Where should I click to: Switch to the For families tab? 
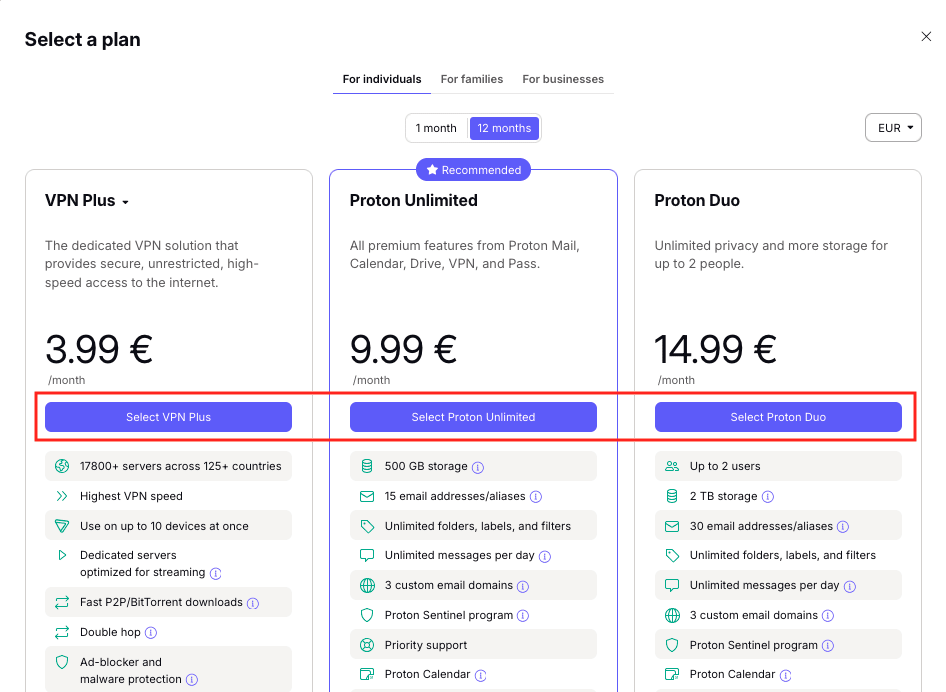point(472,79)
